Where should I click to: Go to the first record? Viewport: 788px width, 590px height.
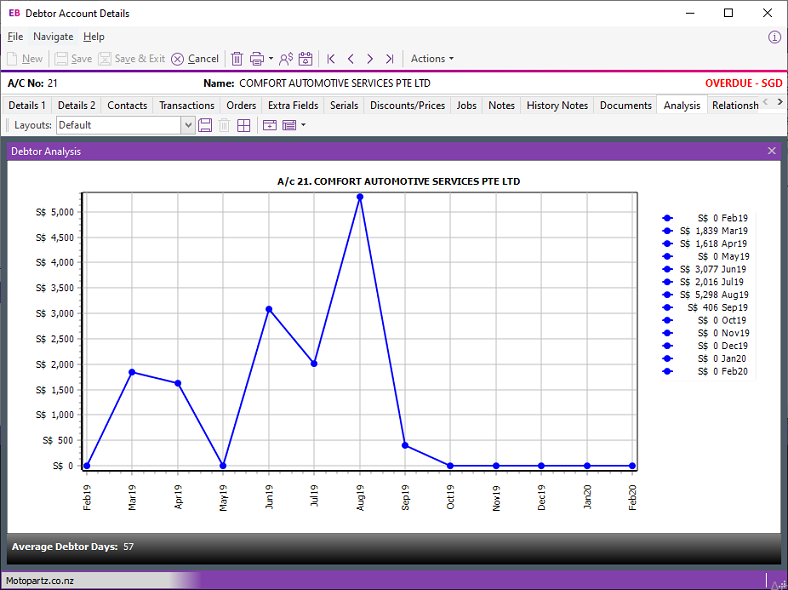pos(331,59)
